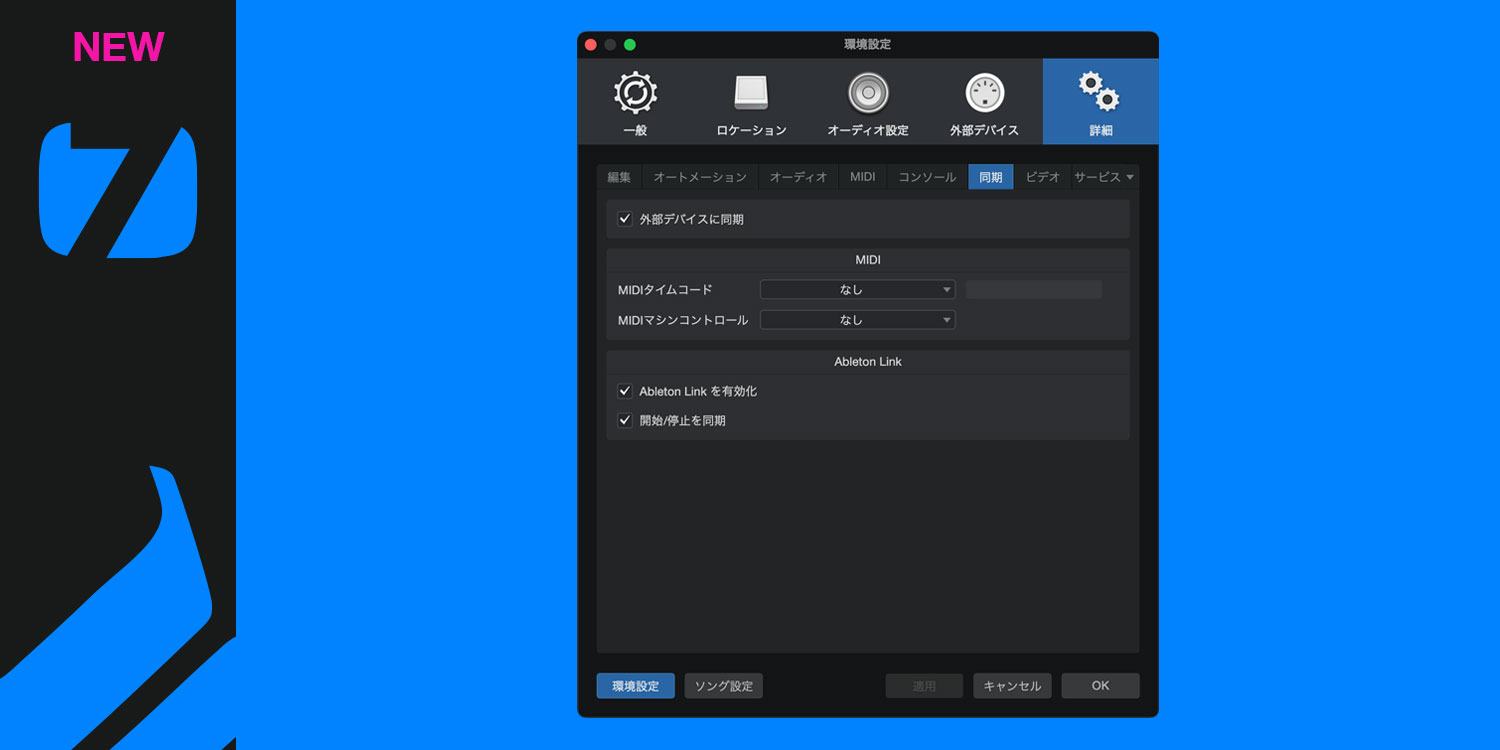Click the field beside MIDIタイムコード dropdown
1500x750 pixels.
(1034, 290)
